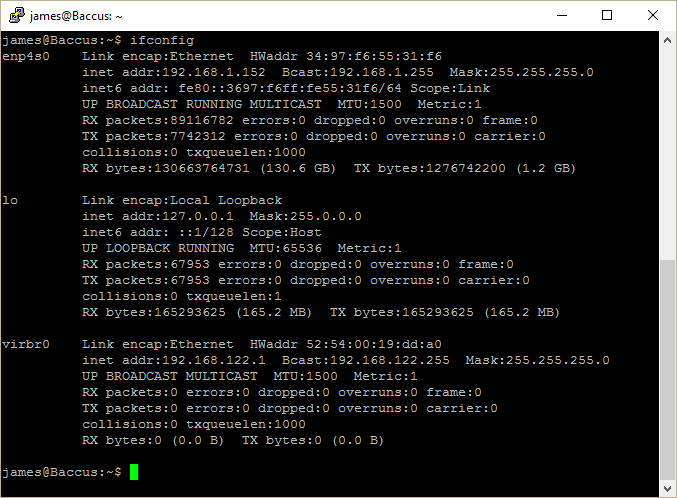The width and height of the screenshot is (677, 498).
Task: Click the lo loopback interface name
Action: pyautogui.click(x=10, y=200)
